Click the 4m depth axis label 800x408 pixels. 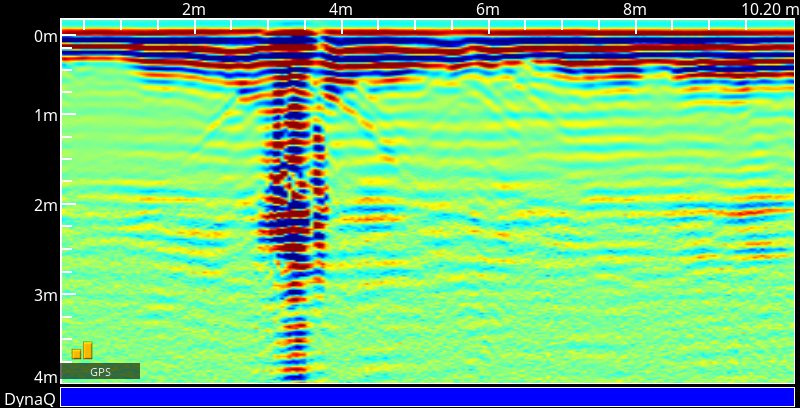point(46,377)
